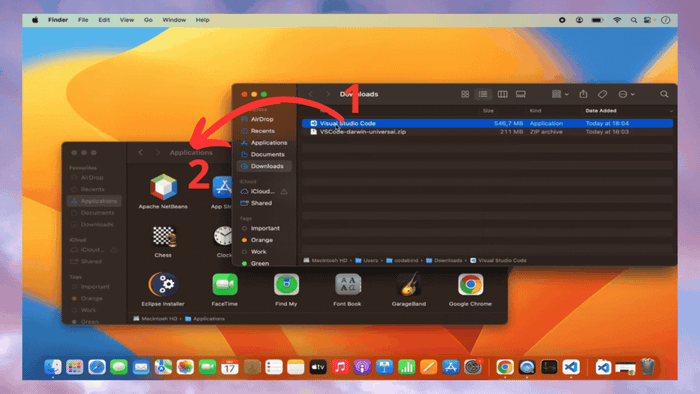
Task: Go back in the Applications window
Action: click(x=141, y=153)
